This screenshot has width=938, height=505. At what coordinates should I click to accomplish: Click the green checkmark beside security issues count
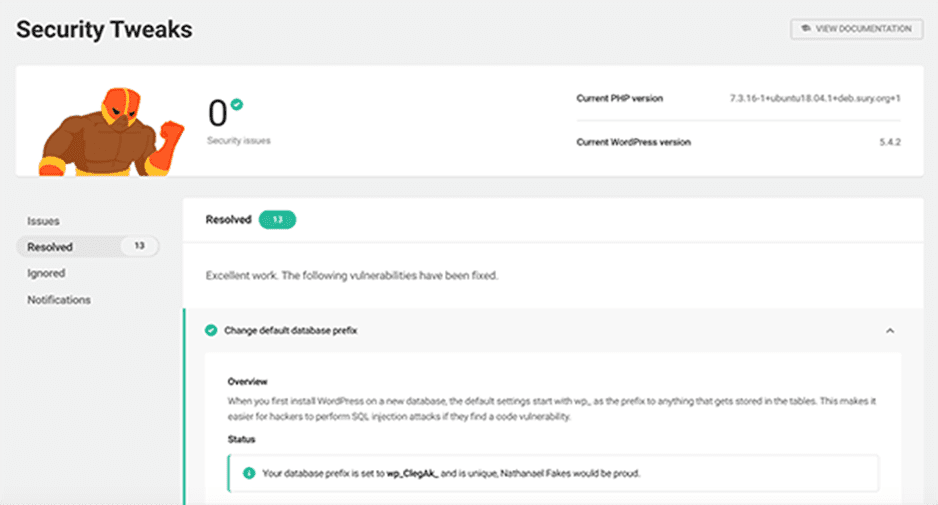(237, 105)
